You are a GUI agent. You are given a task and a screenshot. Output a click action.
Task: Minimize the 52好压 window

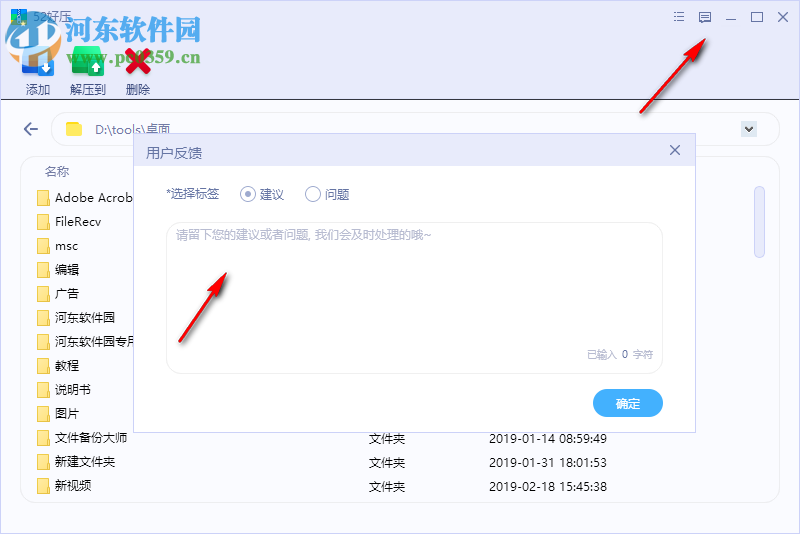[731, 18]
